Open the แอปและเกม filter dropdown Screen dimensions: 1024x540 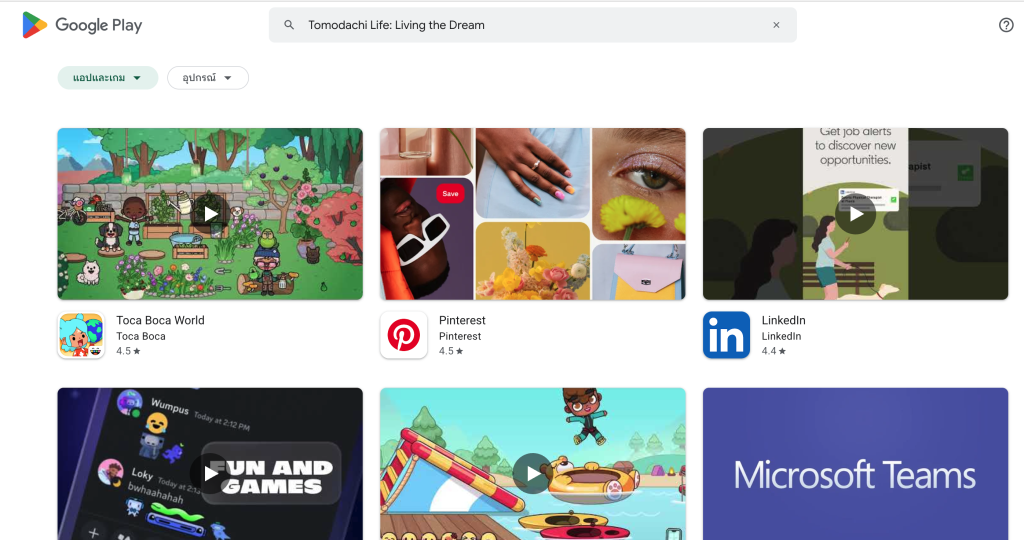coord(108,78)
